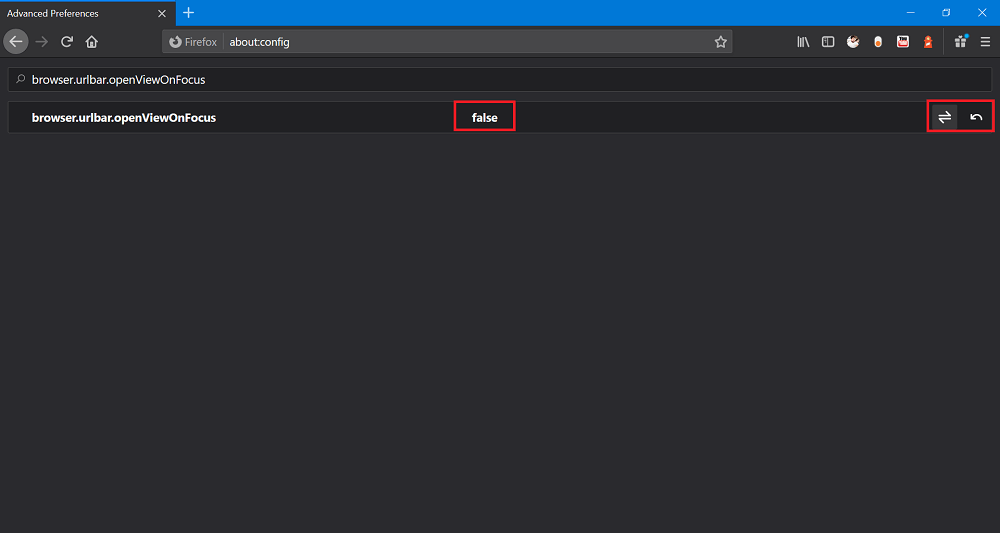
Task: Reset browser.urlbar.openViewOnFocus to its default
Action: 976,117
